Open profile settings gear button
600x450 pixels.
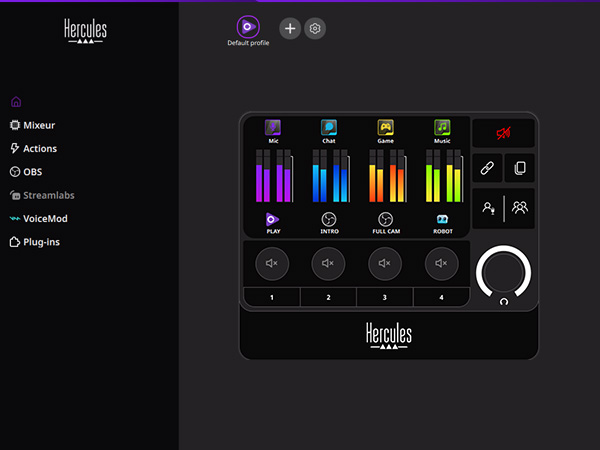(315, 28)
